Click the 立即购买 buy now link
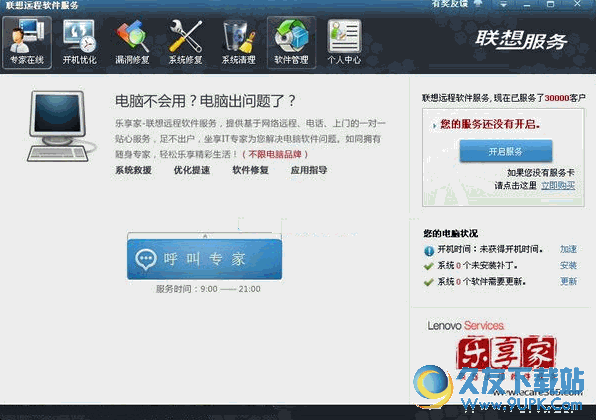Viewport: 596px width, 420px height. 558,185
